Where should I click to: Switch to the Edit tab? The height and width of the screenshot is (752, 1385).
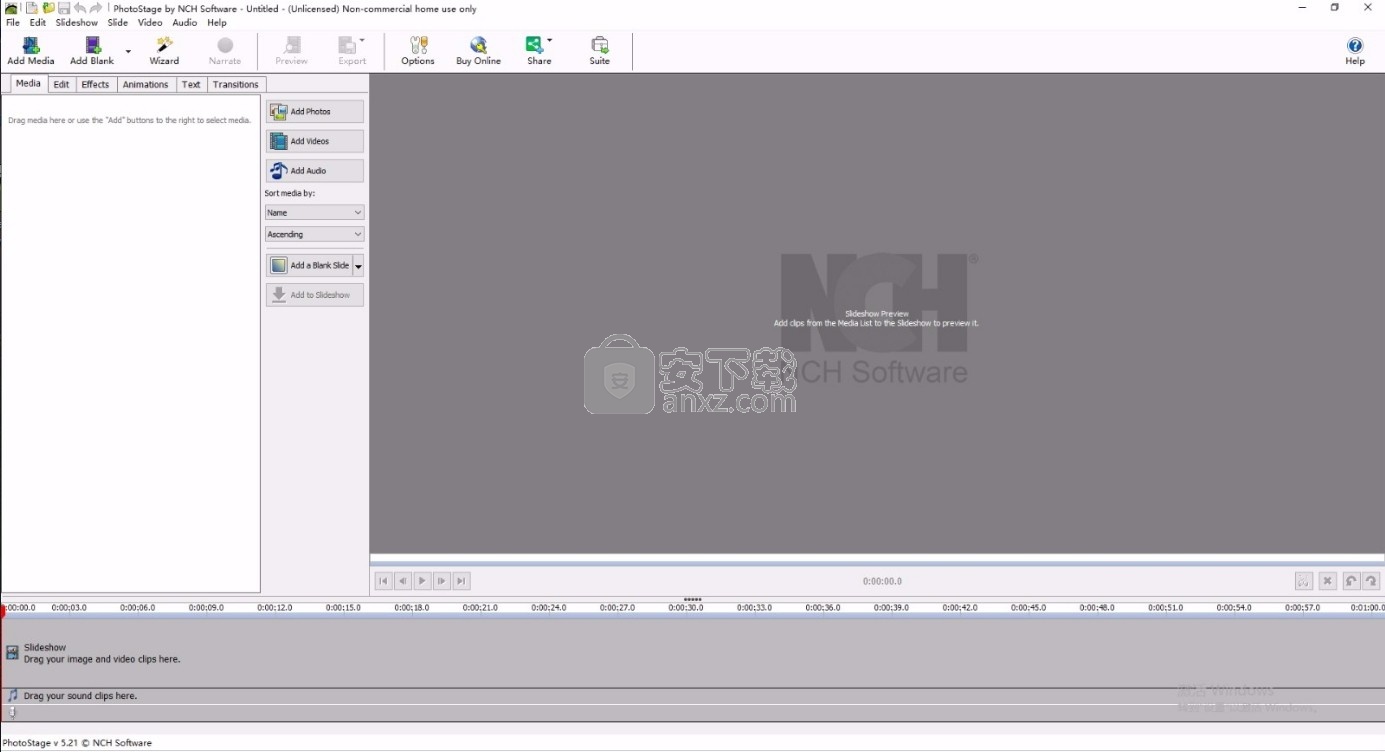62,85
